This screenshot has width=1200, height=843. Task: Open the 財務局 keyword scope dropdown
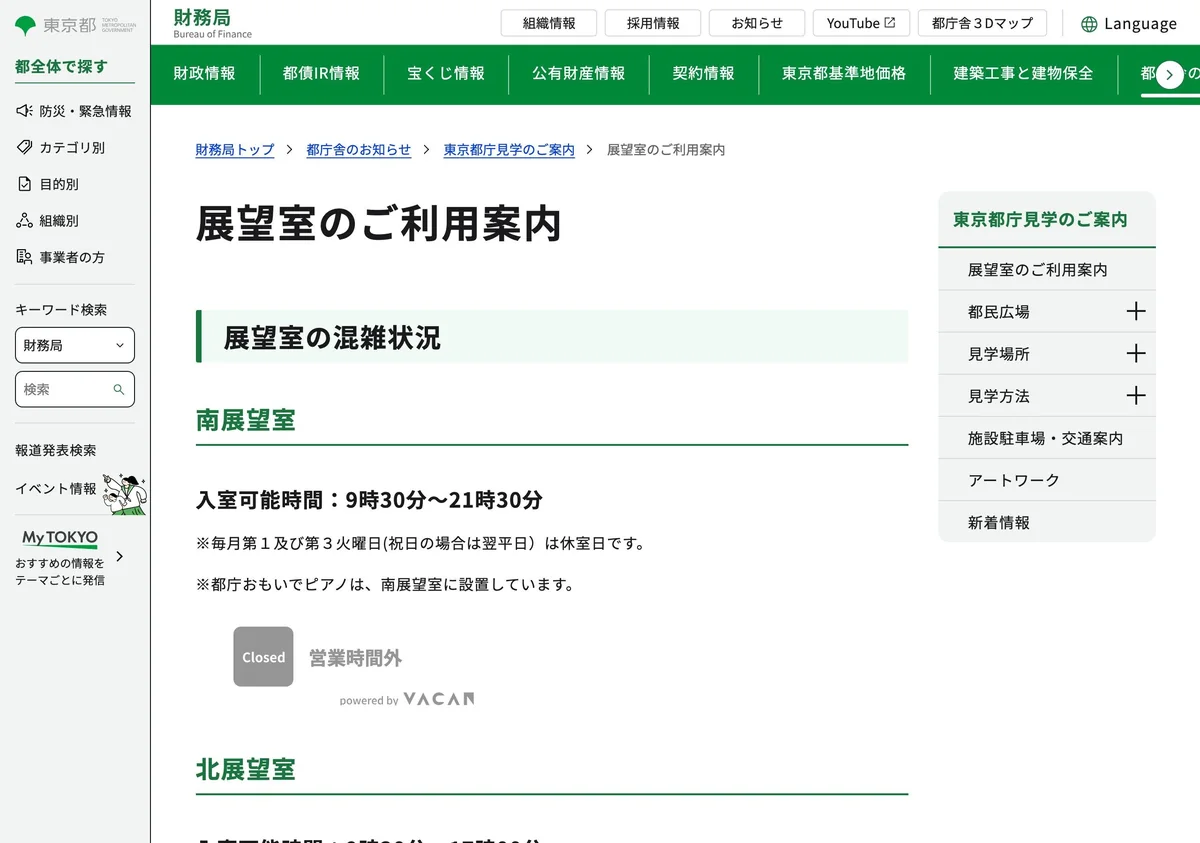click(75, 345)
